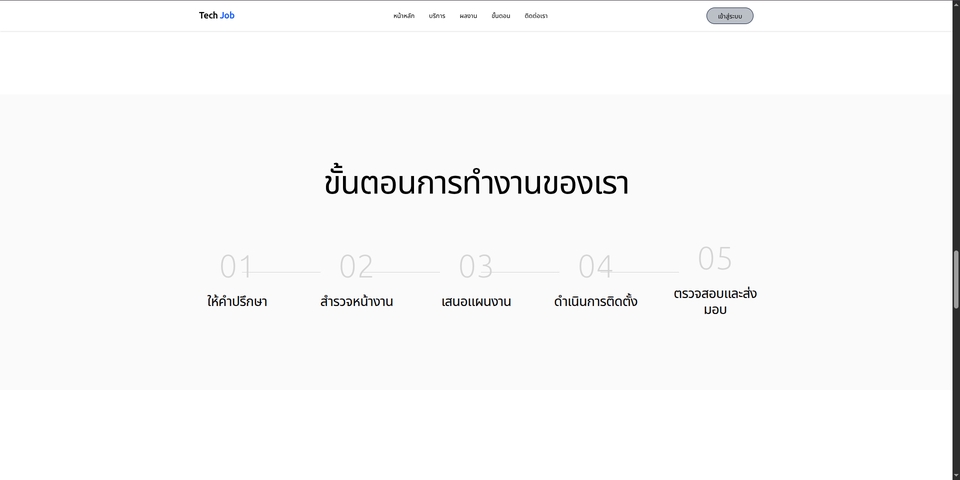Select the เสนอแผนงาน step label
The image size is (960, 480).
point(476,301)
